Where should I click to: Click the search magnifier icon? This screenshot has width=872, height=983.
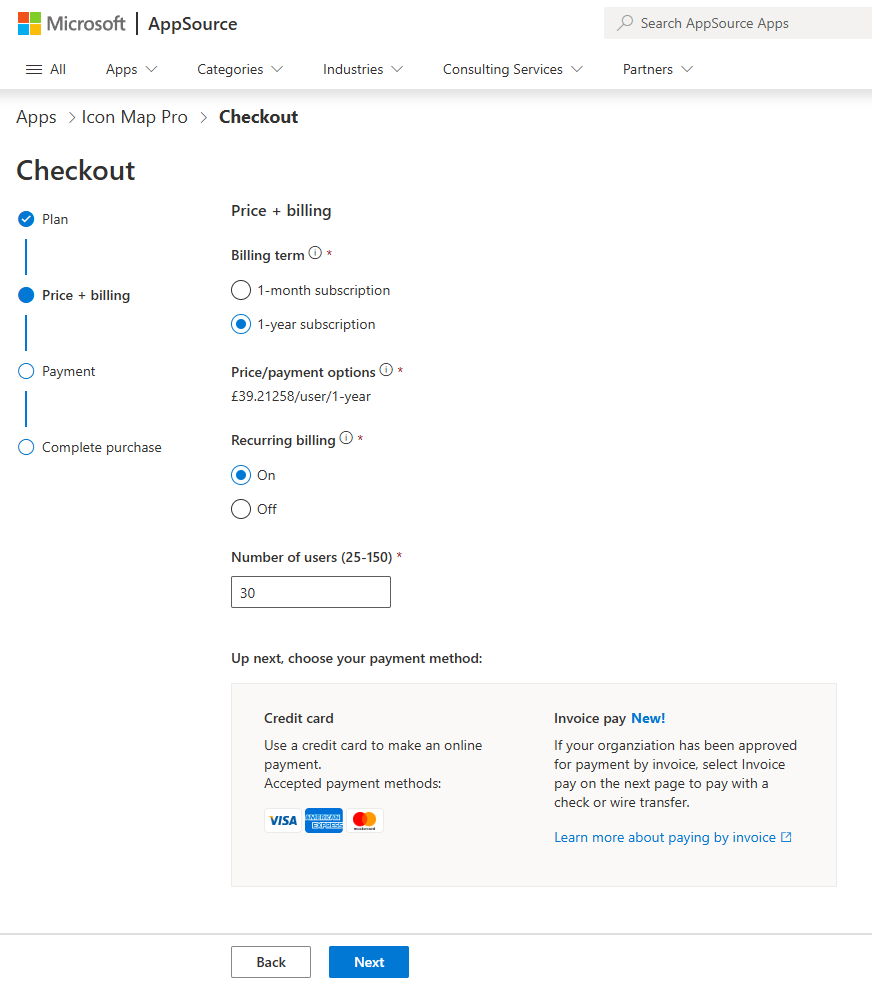click(625, 23)
